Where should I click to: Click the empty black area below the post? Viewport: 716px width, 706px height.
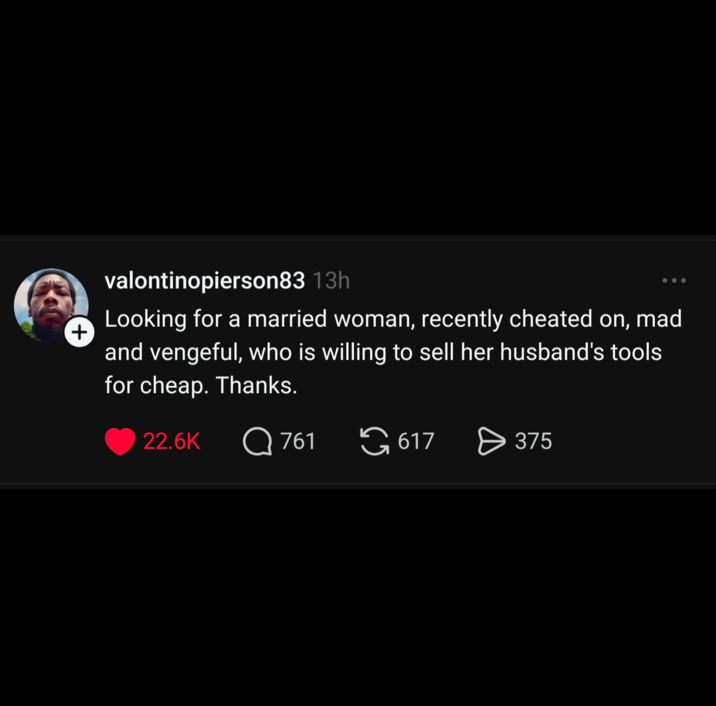coord(358,597)
